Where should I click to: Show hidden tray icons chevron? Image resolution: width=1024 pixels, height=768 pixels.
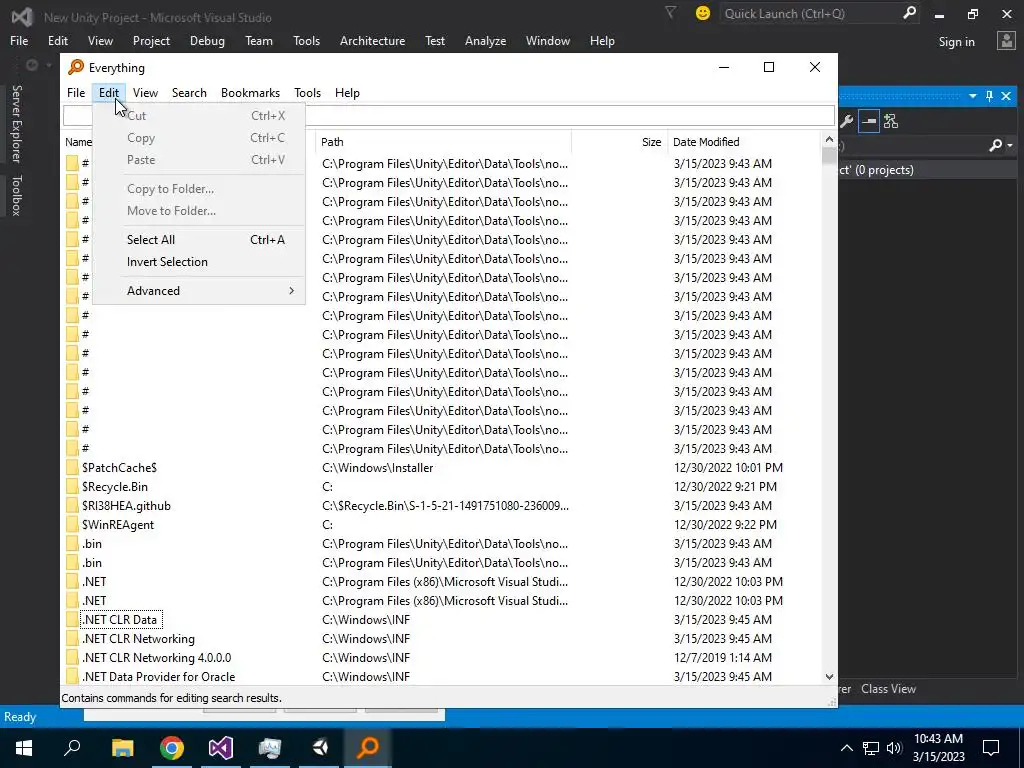(x=846, y=748)
